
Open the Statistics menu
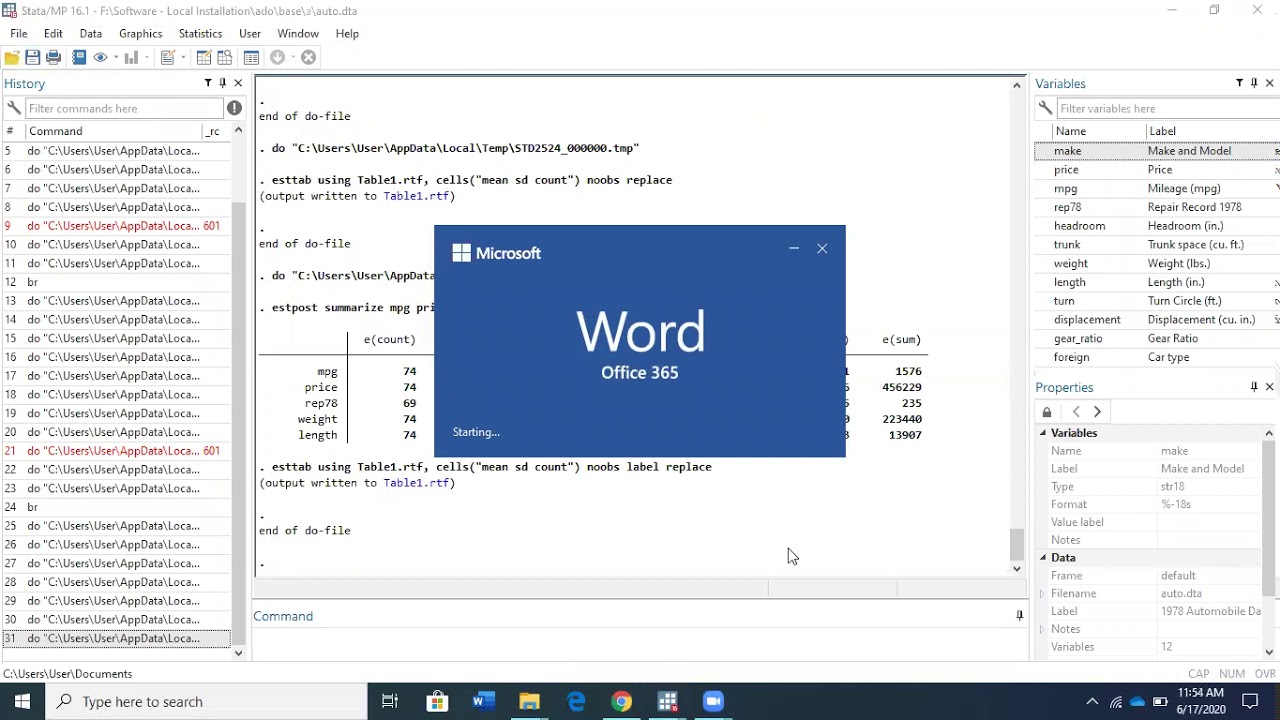click(200, 33)
